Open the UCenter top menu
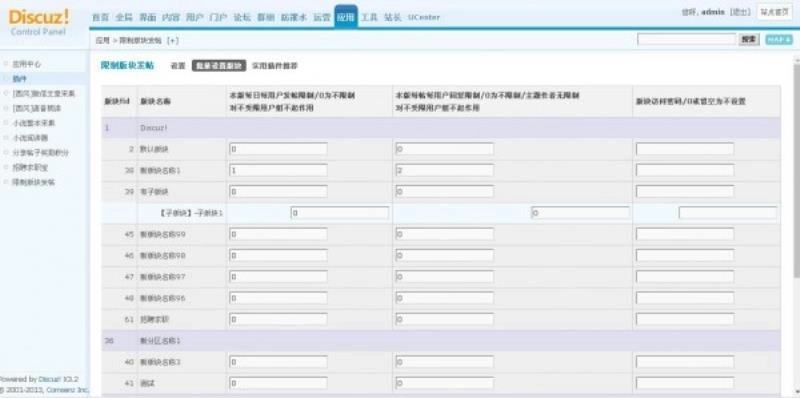800x398 pixels. click(x=423, y=17)
